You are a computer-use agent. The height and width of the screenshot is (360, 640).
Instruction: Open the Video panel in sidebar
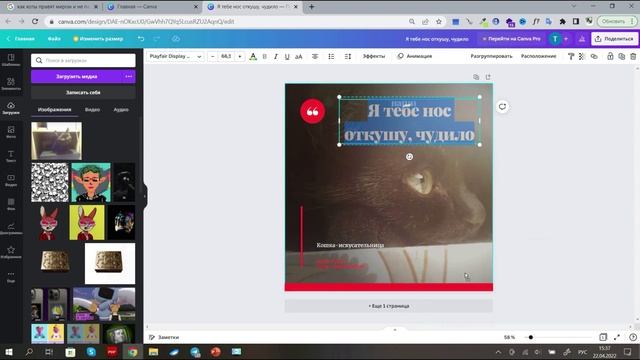pyautogui.click(x=11, y=180)
